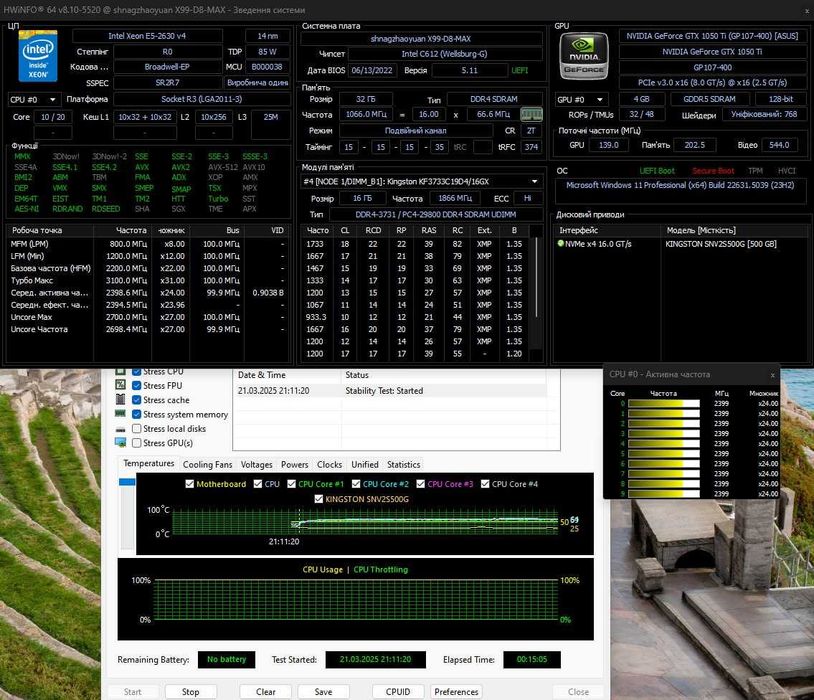Enable Stress local disks checkbox
814x700 pixels.
pos(137,428)
